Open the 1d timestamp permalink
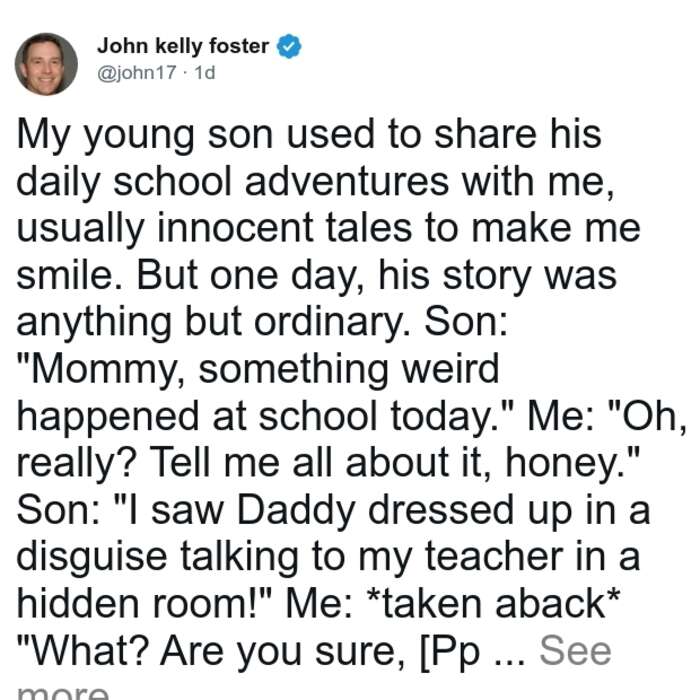 coord(205,73)
